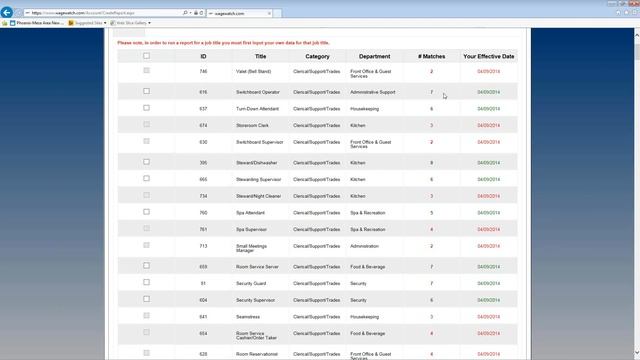640x360 pixels.
Task: Open a new browser tab
Action: [277, 13]
